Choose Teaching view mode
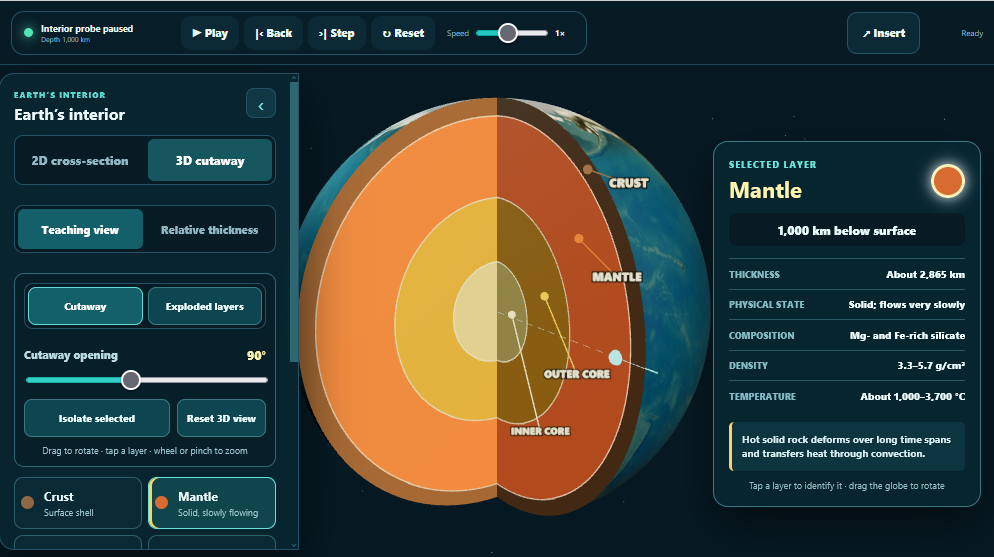Viewport: 994px width, 557px height. point(80,230)
